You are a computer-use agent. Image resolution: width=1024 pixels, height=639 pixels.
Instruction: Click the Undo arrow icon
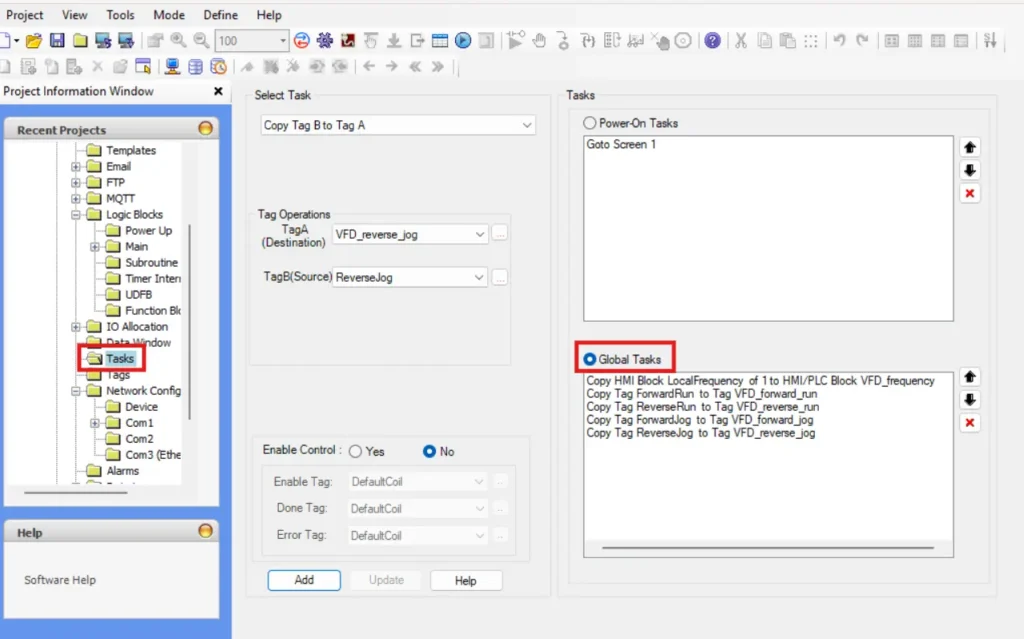point(837,41)
